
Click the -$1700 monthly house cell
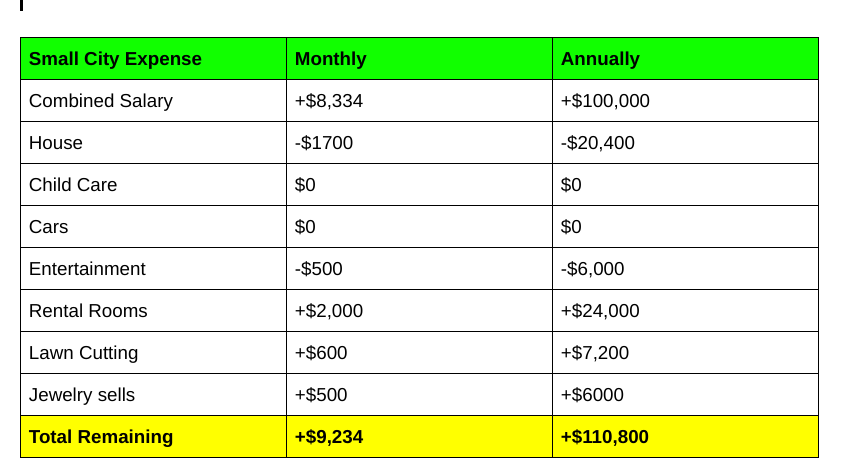(x=324, y=143)
